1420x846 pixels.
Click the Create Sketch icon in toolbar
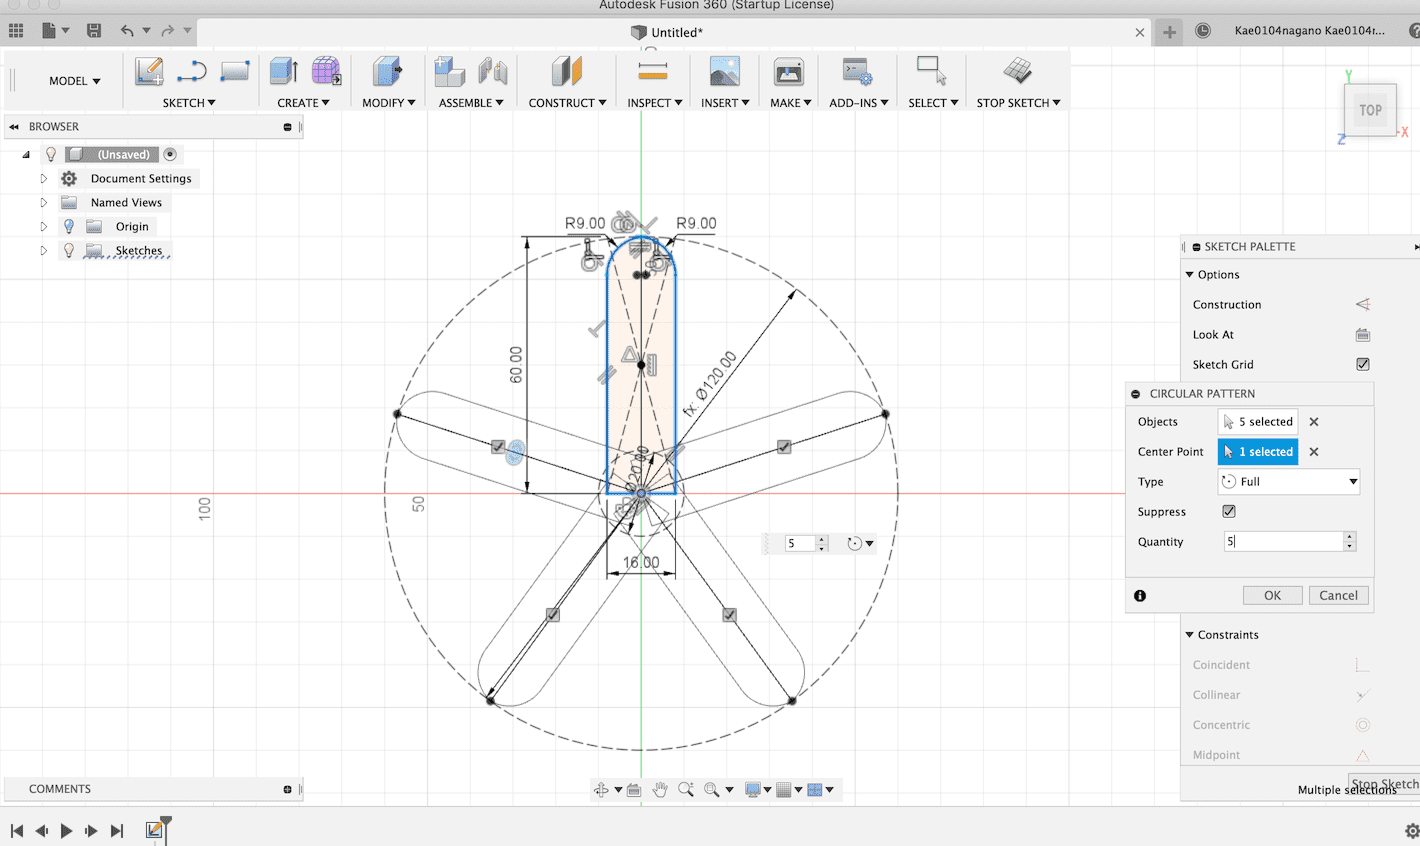149,72
